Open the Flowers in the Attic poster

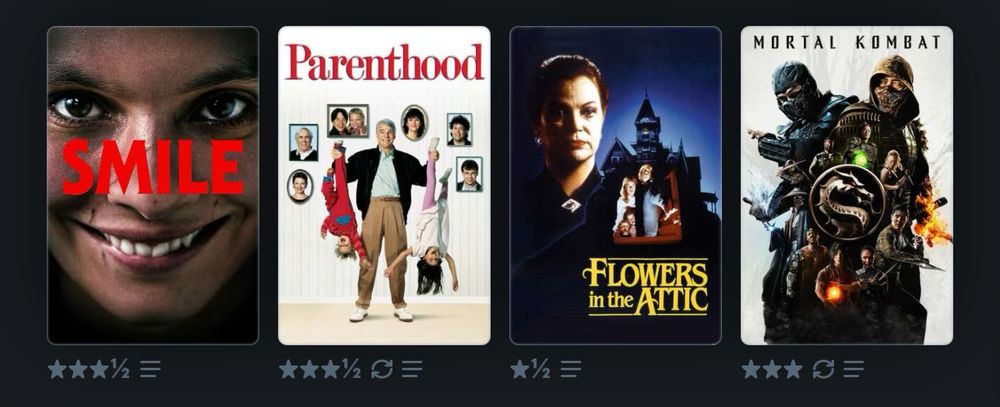coord(615,186)
